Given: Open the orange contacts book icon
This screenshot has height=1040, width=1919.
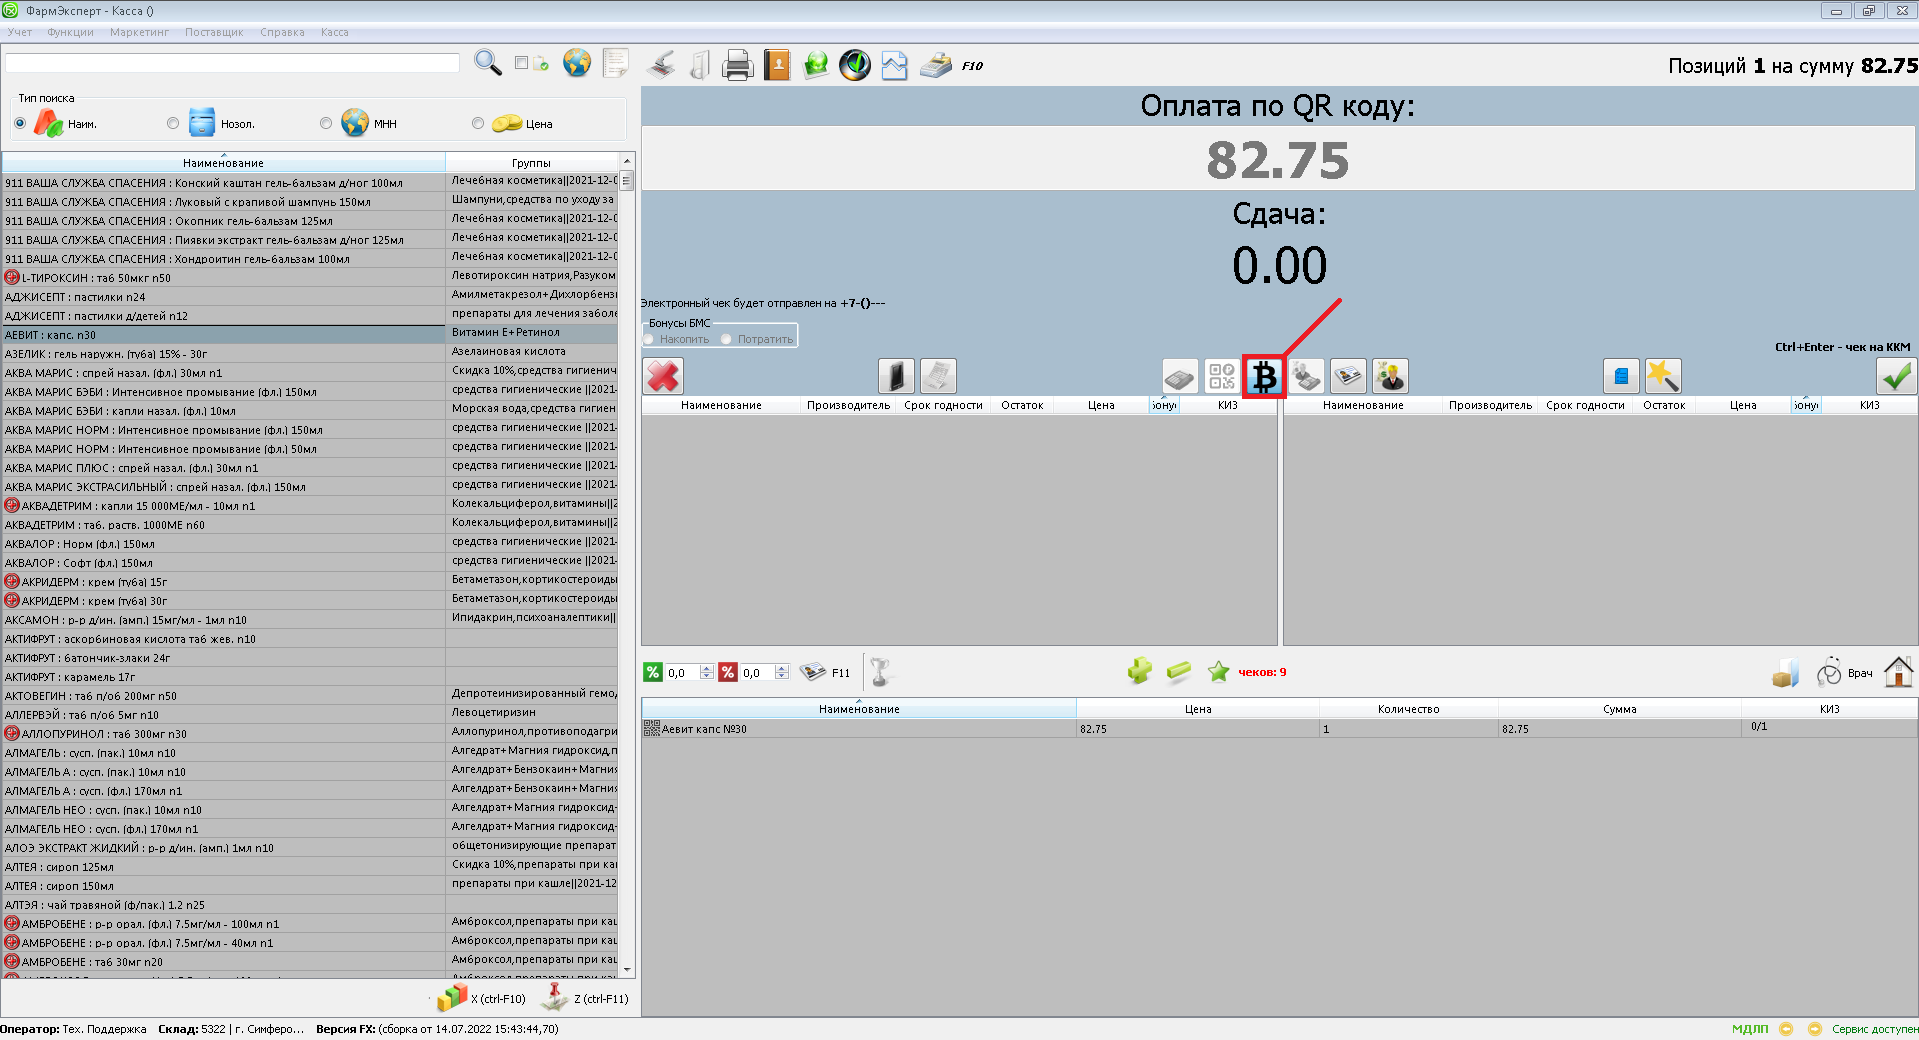Looking at the screenshot, I should 776,65.
